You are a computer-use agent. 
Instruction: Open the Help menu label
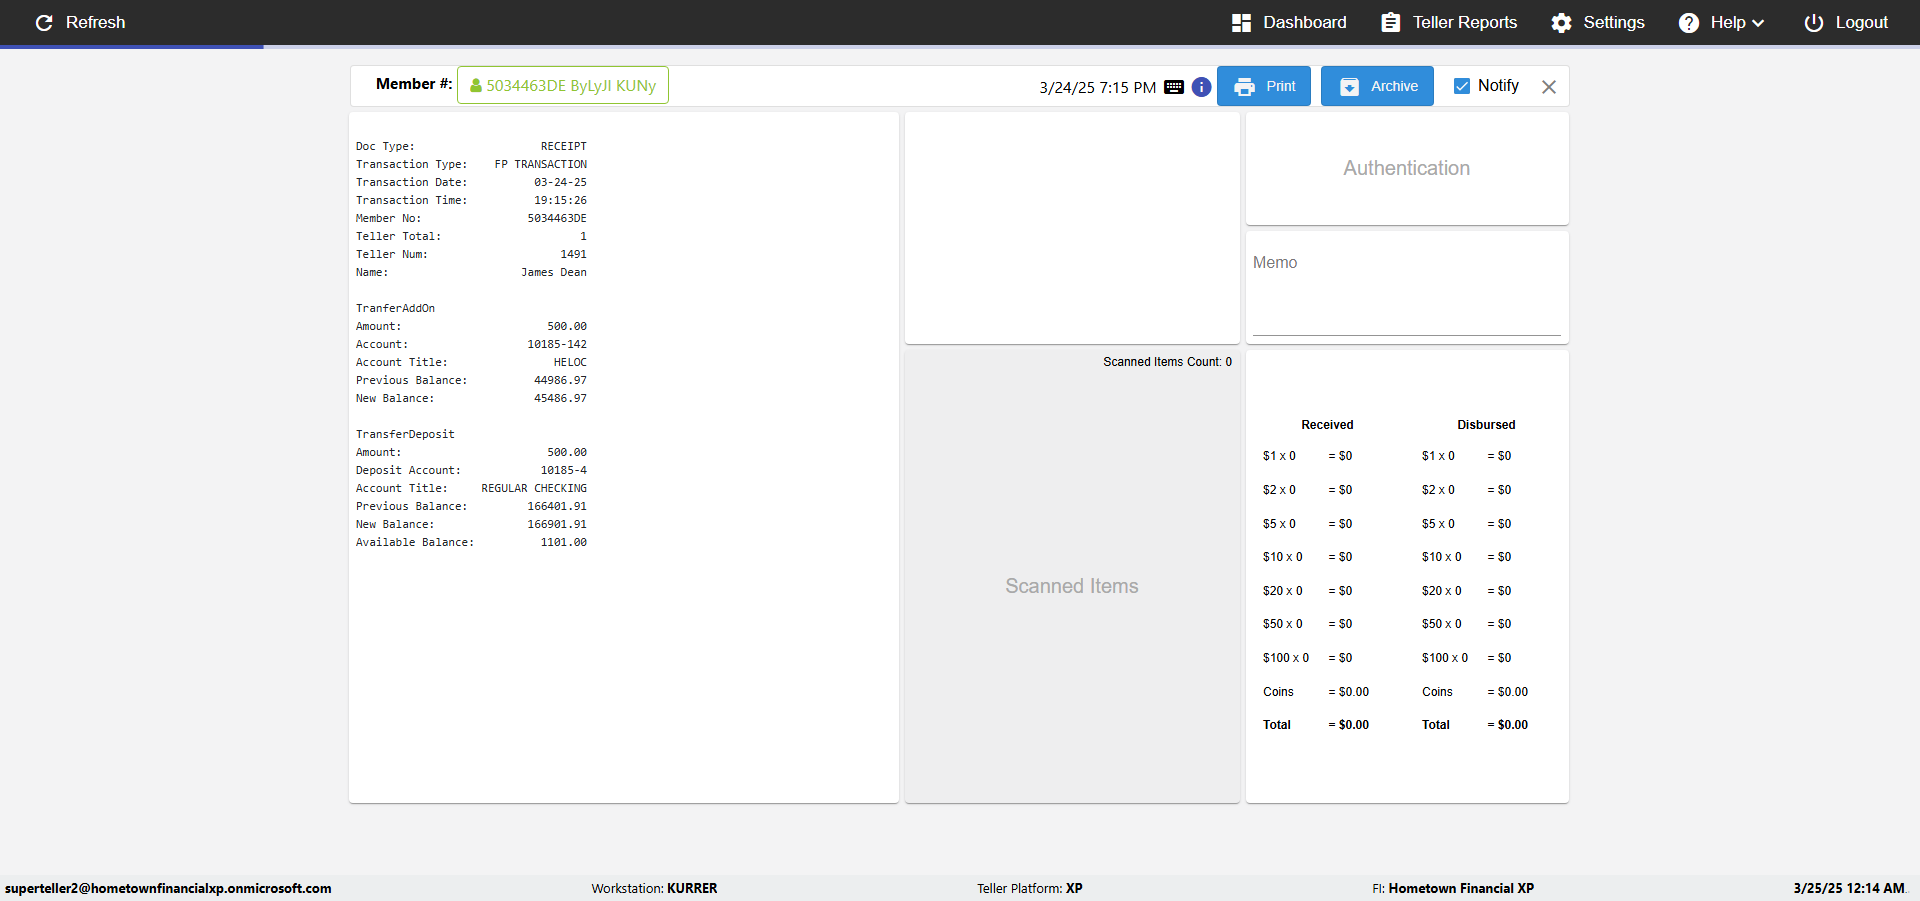[x=1727, y=22]
